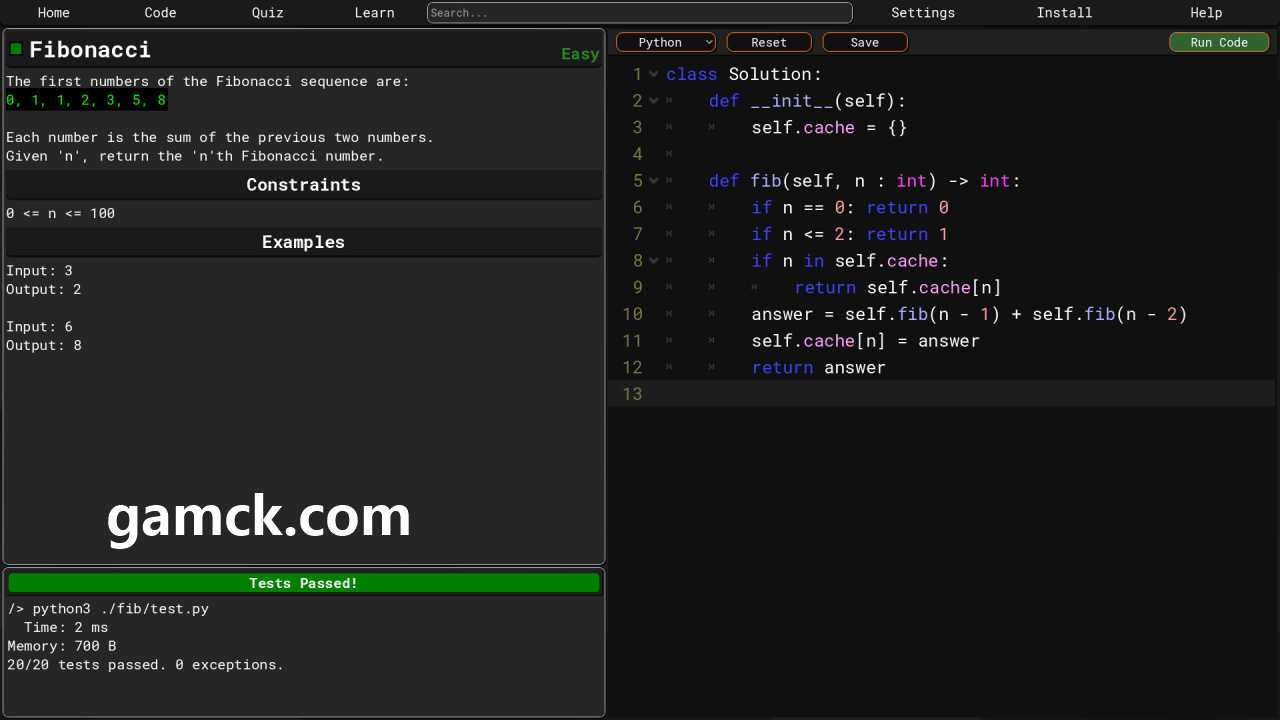
Task: Click 'Each number is the sum' sentence
Action: point(220,137)
